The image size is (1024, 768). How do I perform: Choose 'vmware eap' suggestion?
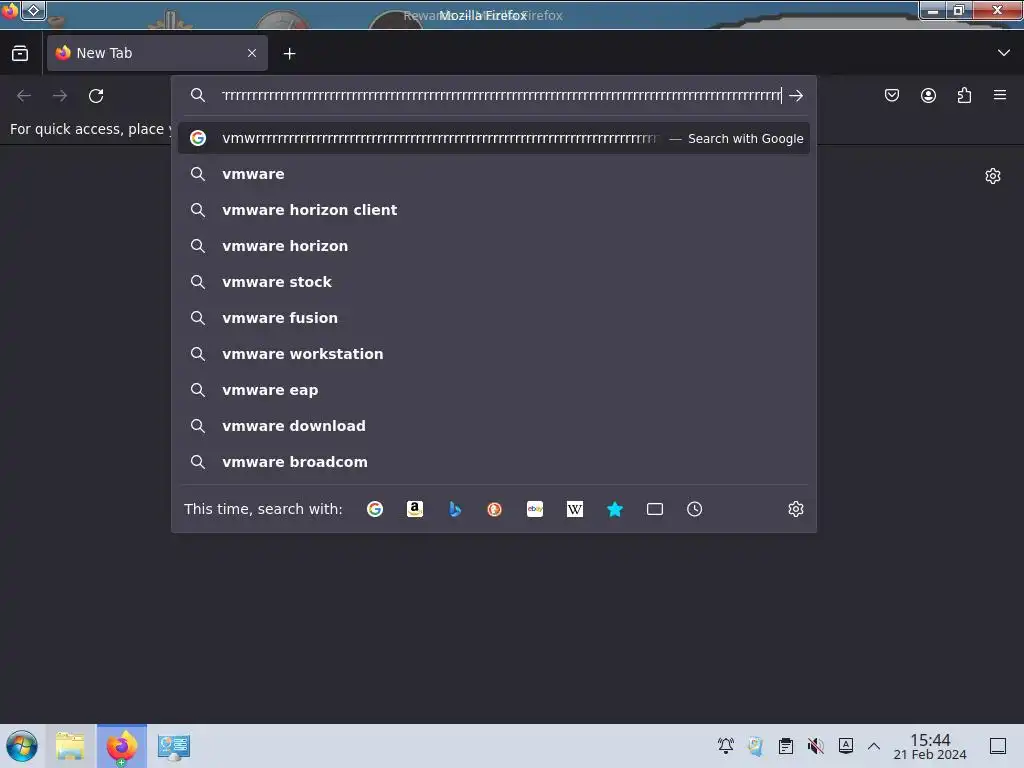point(494,390)
